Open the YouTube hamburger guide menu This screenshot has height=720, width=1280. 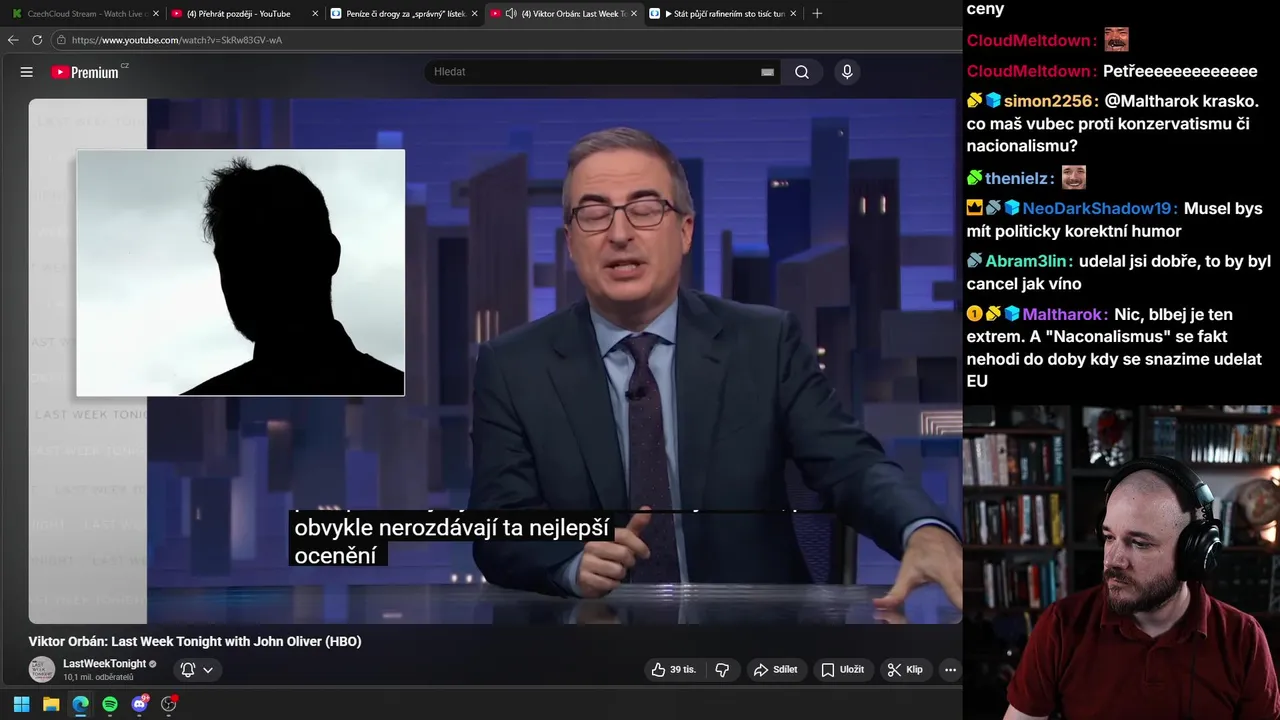27,72
